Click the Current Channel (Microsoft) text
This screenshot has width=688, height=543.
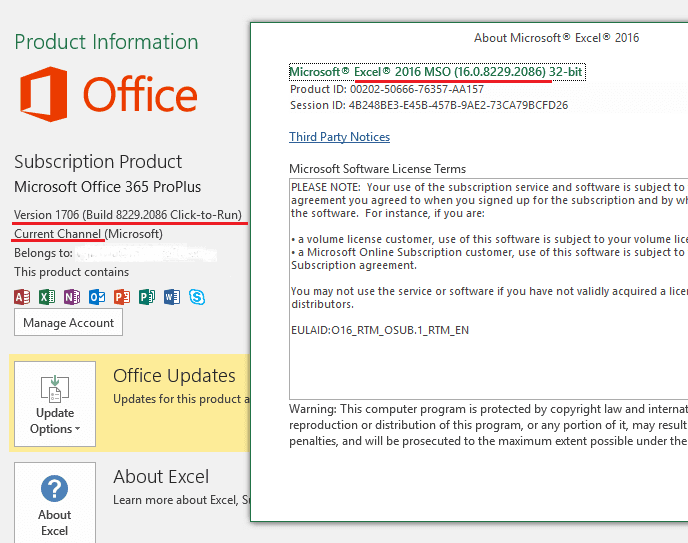[88, 234]
